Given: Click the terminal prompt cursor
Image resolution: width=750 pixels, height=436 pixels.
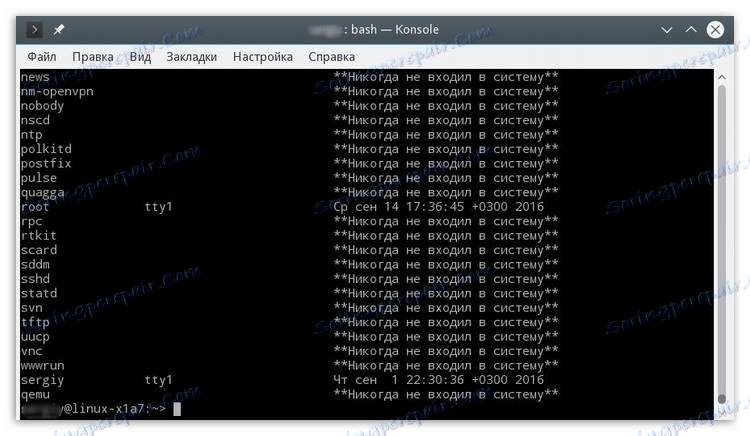Looking at the screenshot, I should [177, 409].
